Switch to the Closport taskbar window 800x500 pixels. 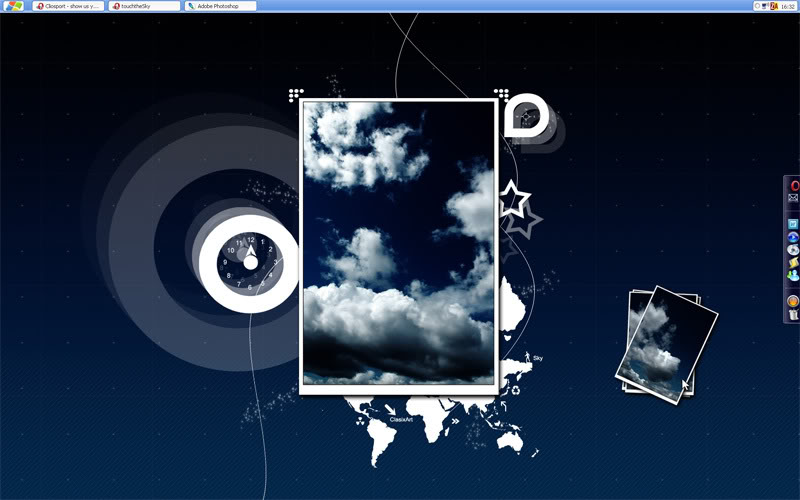pos(68,6)
